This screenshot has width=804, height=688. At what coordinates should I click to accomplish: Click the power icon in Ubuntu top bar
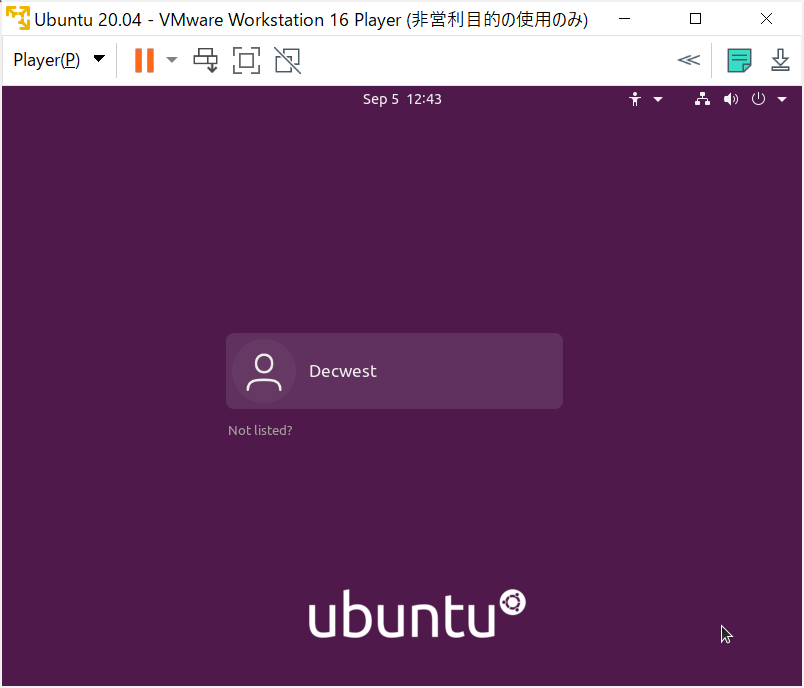click(x=758, y=99)
